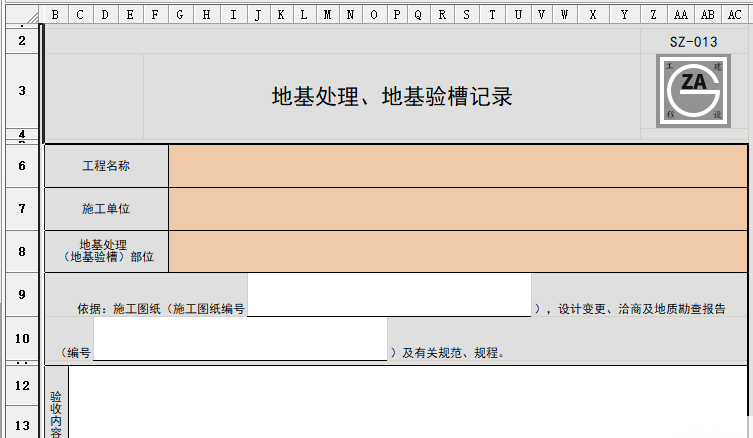Select the 工程名称 label cell
This screenshot has height=438, width=753.
[x=106, y=166]
